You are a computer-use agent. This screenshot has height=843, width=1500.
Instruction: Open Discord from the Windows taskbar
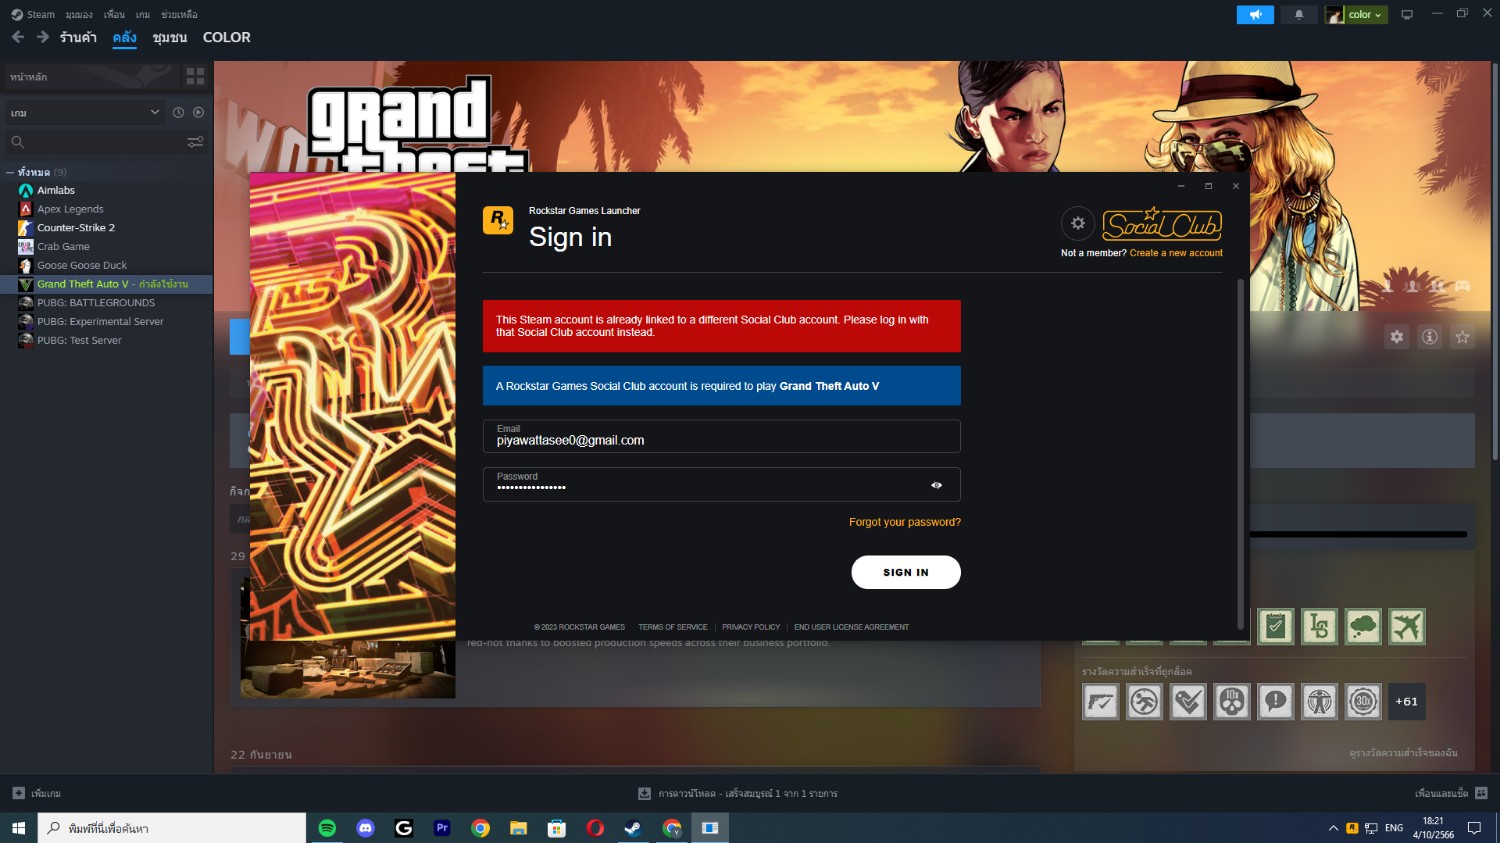[366, 828]
